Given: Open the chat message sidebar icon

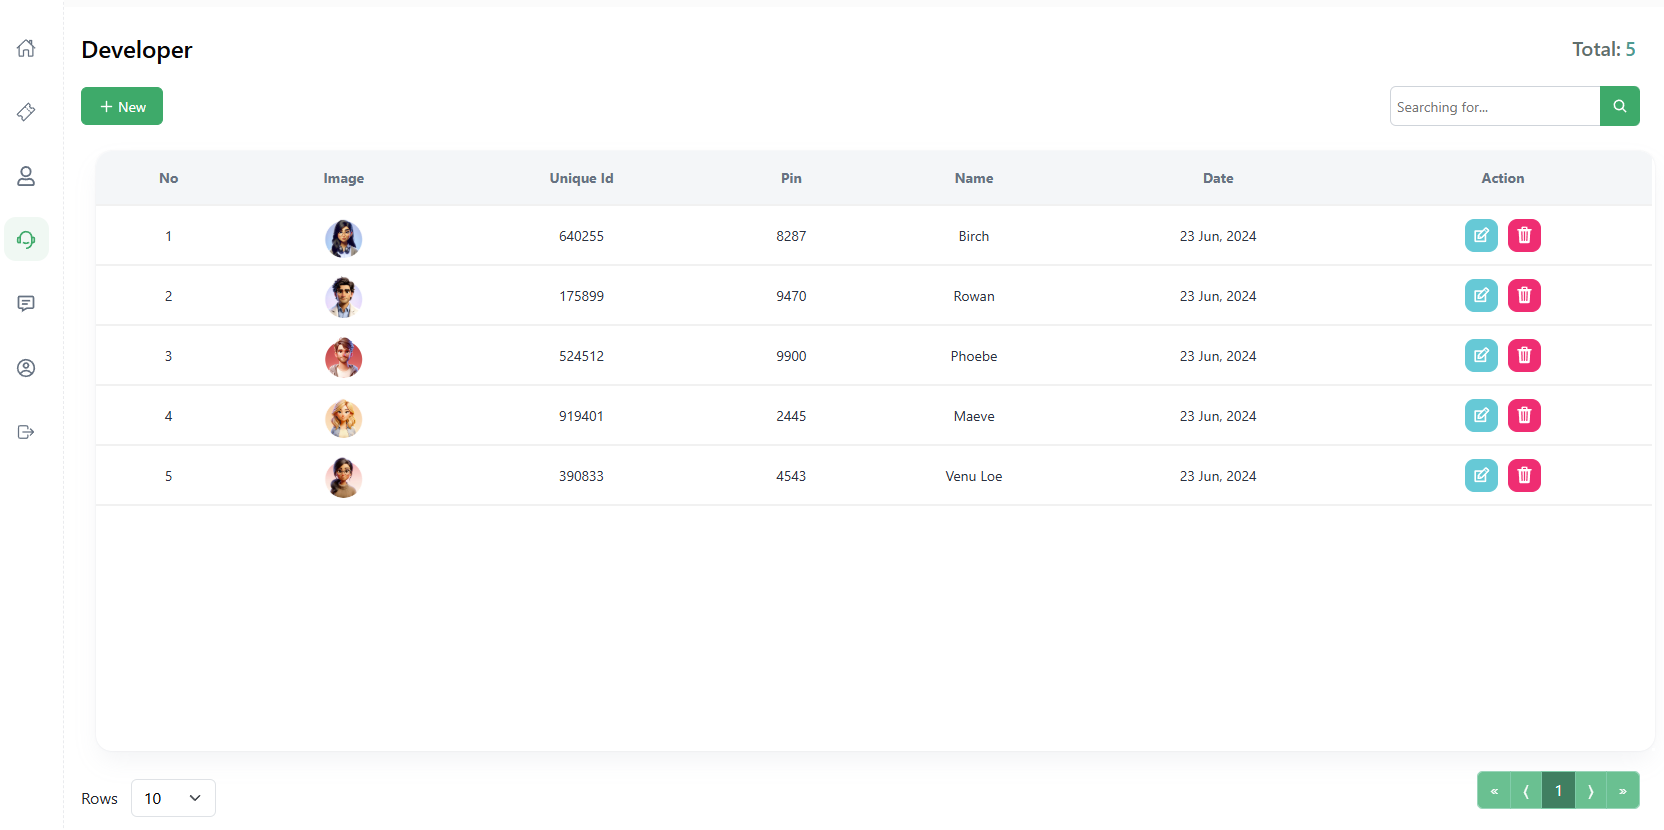Looking at the screenshot, I should (x=26, y=304).
